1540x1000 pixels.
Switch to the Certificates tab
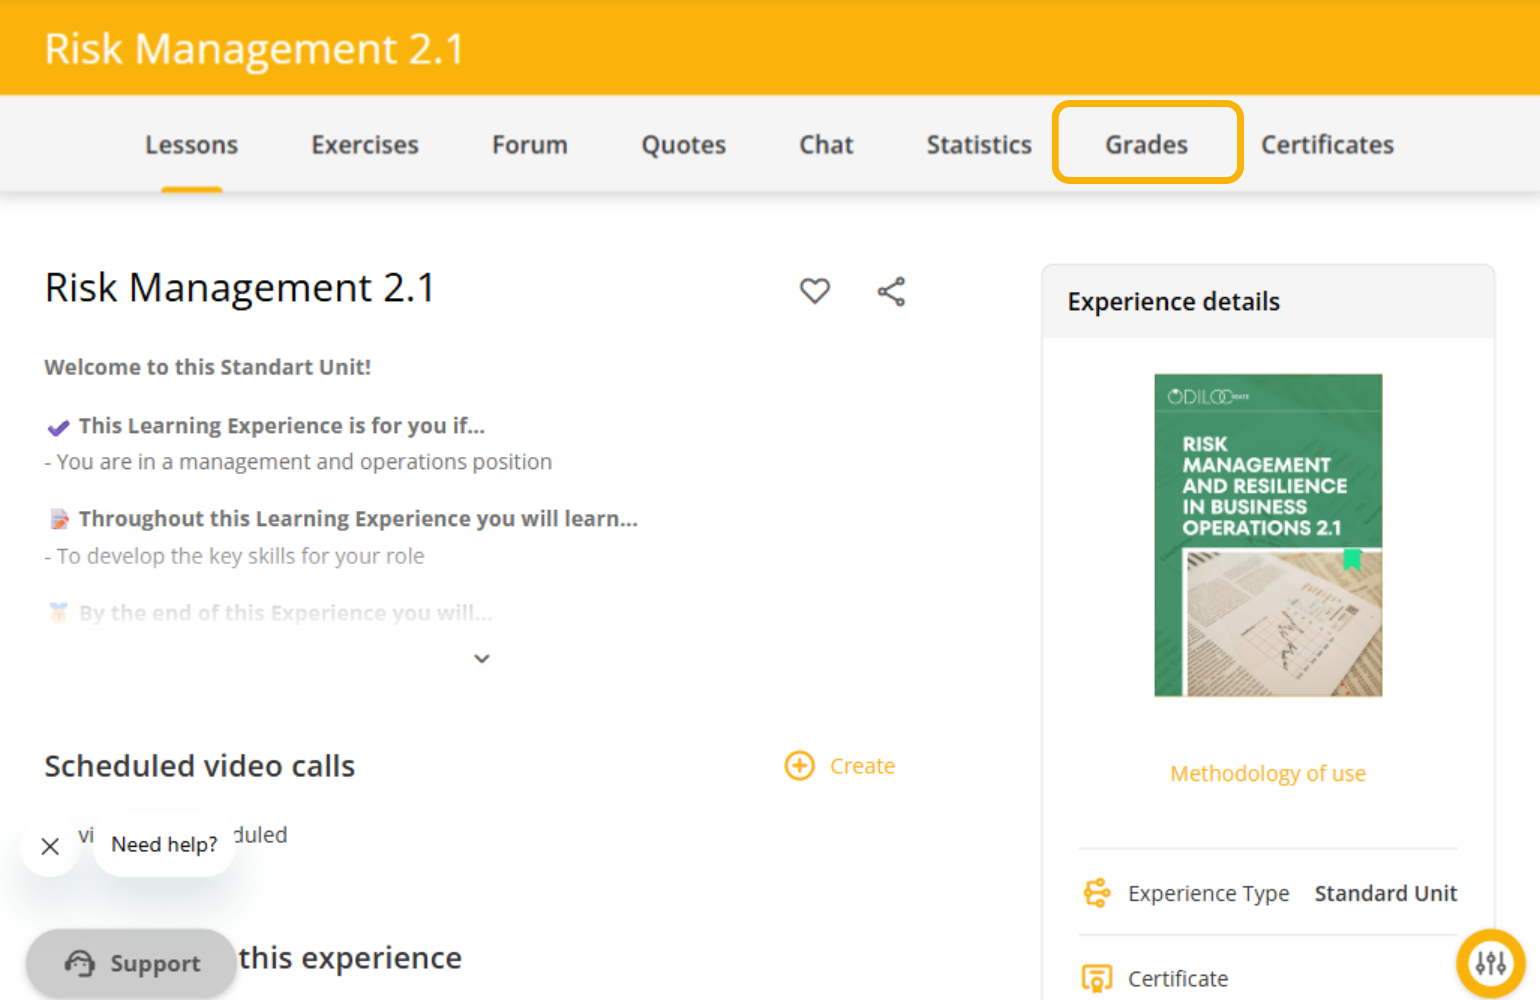(1327, 145)
